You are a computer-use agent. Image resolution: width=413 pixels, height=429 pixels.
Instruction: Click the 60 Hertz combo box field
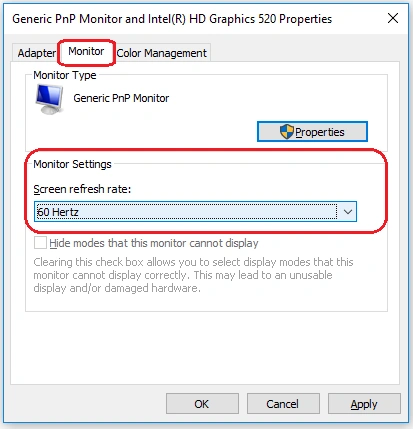pyautogui.click(x=195, y=212)
